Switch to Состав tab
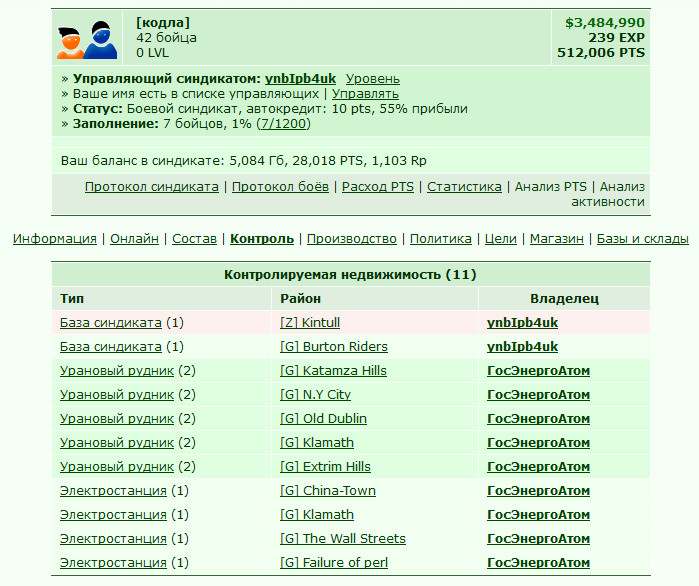 pyautogui.click(x=194, y=239)
